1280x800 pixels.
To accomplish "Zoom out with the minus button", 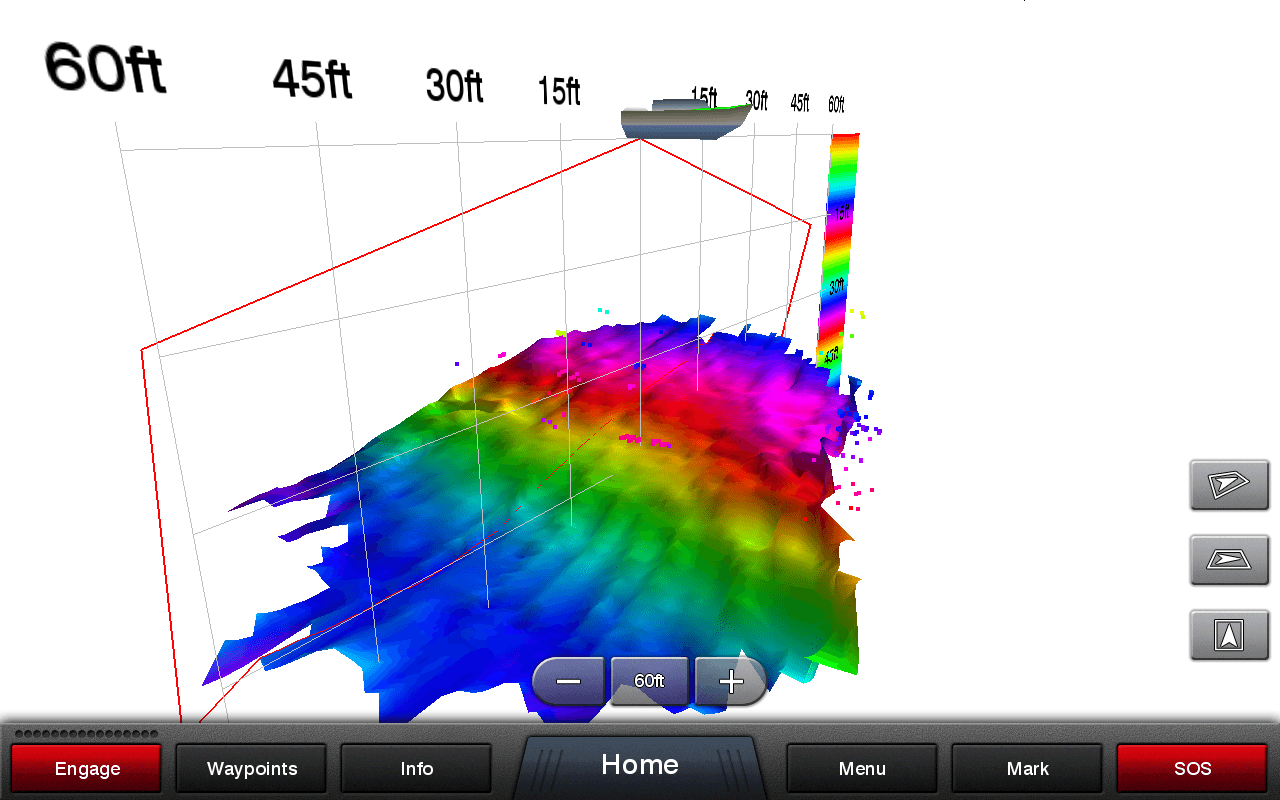I will coord(569,682).
